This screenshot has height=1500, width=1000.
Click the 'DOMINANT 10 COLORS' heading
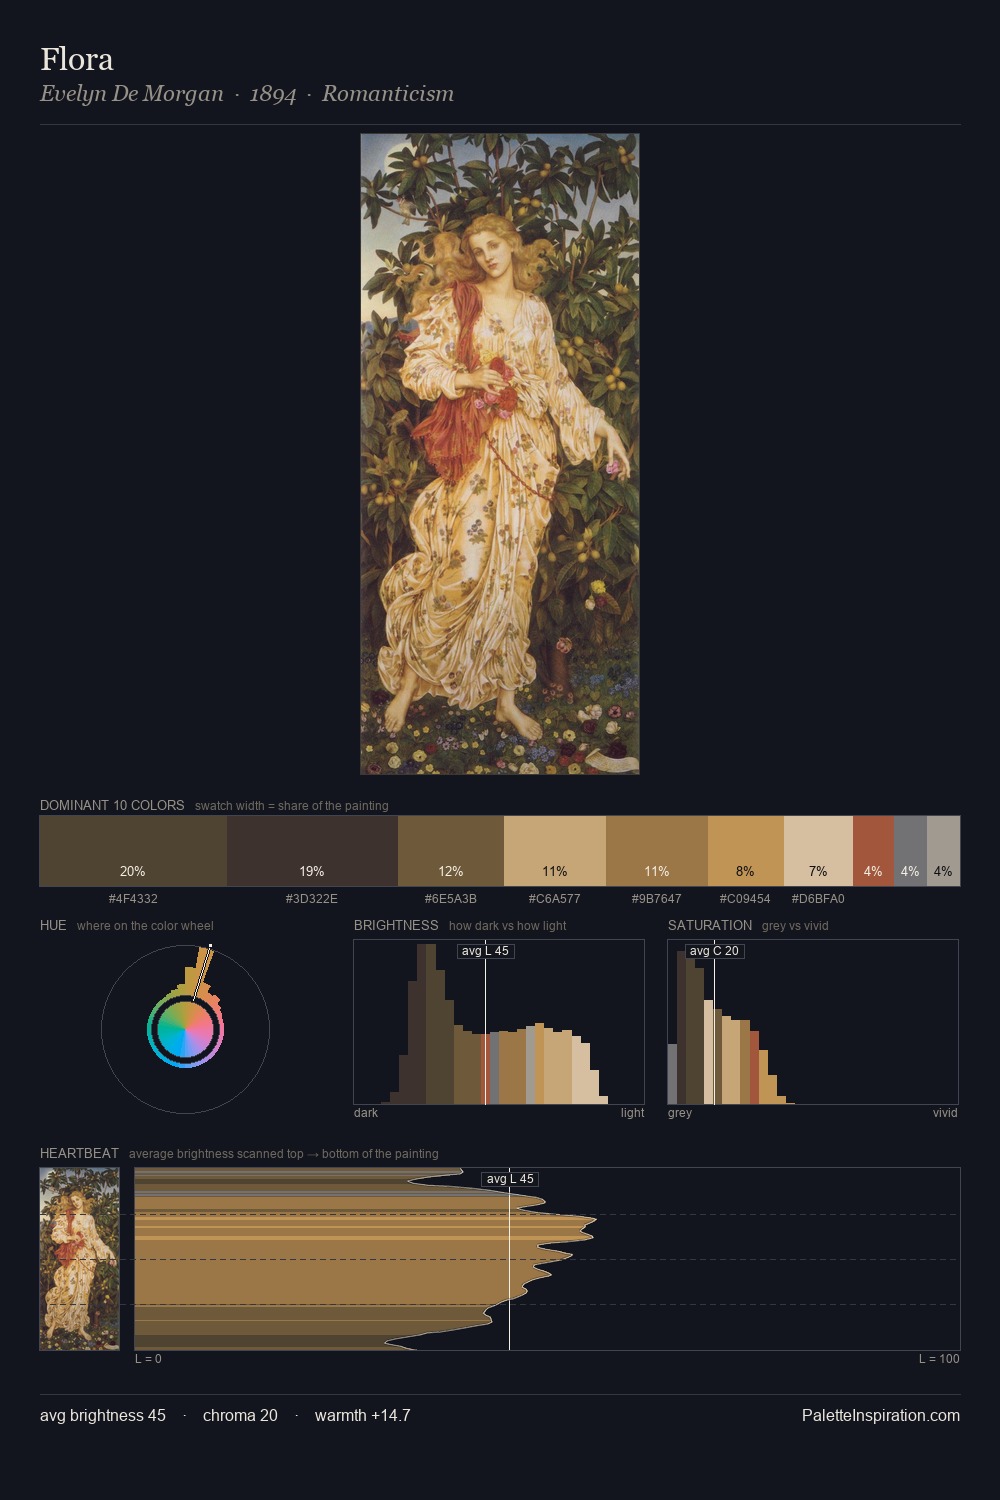112,805
